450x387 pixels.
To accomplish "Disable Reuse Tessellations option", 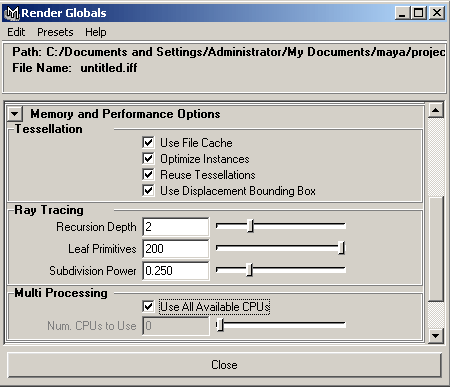I will pyautogui.click(x=148, y=175).
